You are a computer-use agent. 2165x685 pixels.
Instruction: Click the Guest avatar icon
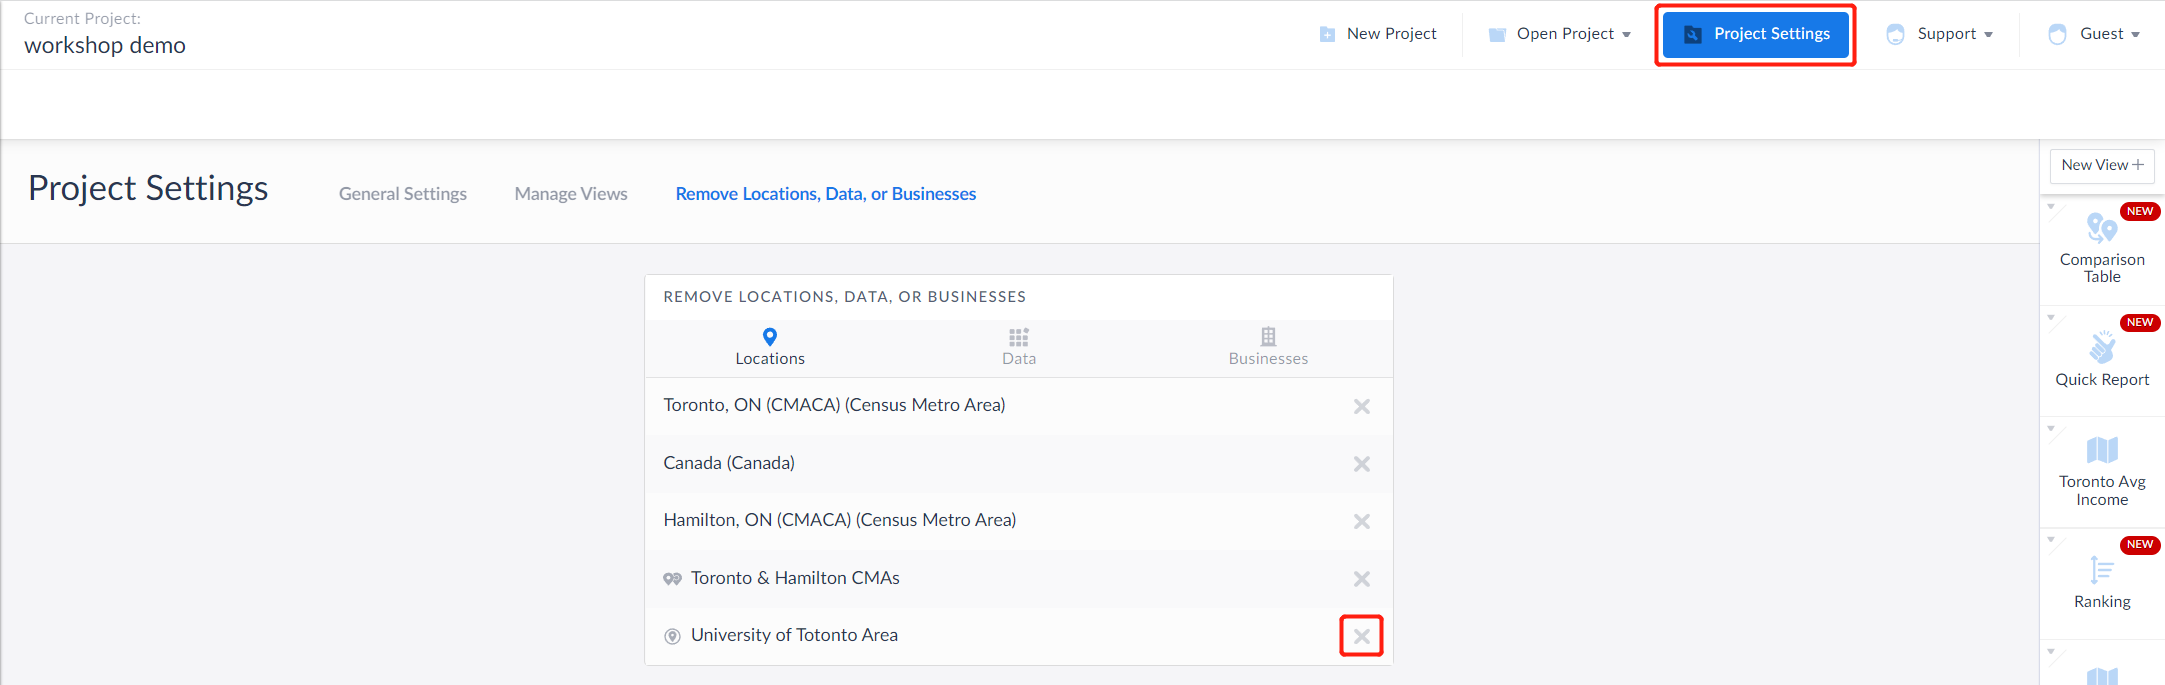[x=2057, y=35]
